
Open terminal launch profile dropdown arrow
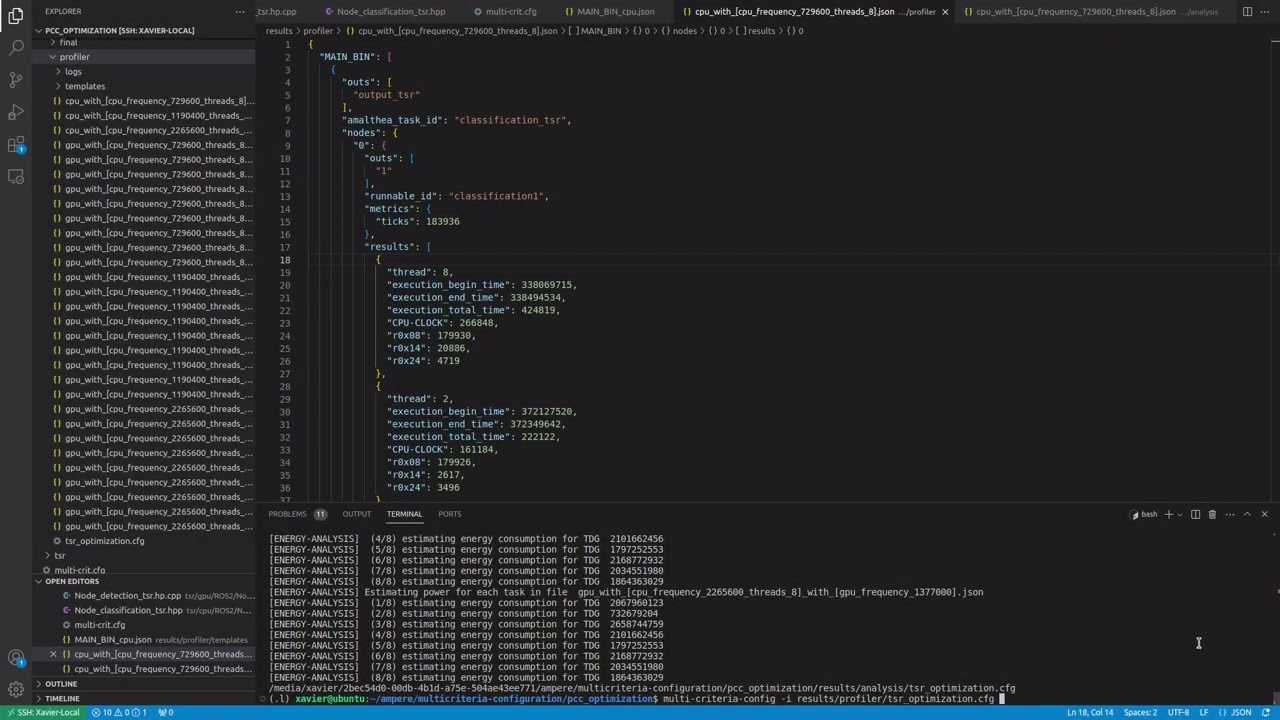tap(1180, 514)
